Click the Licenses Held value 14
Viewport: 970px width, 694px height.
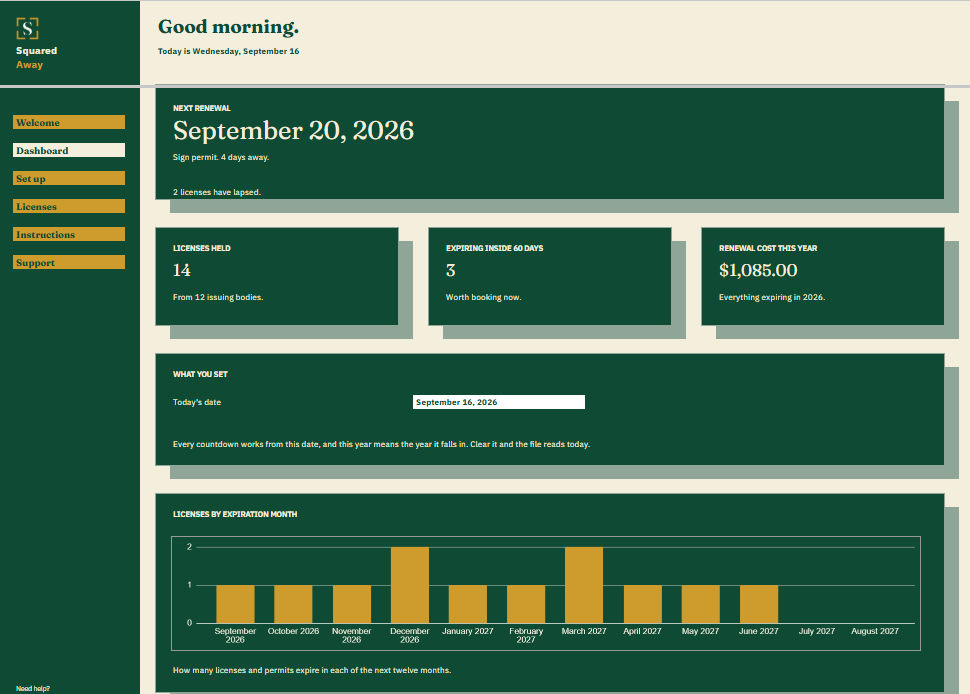182,270
